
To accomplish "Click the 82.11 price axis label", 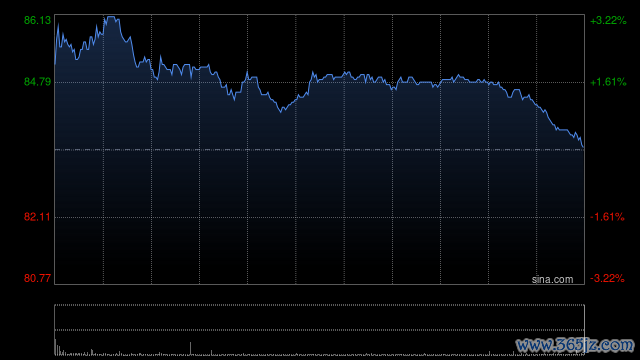I will 38,217.
